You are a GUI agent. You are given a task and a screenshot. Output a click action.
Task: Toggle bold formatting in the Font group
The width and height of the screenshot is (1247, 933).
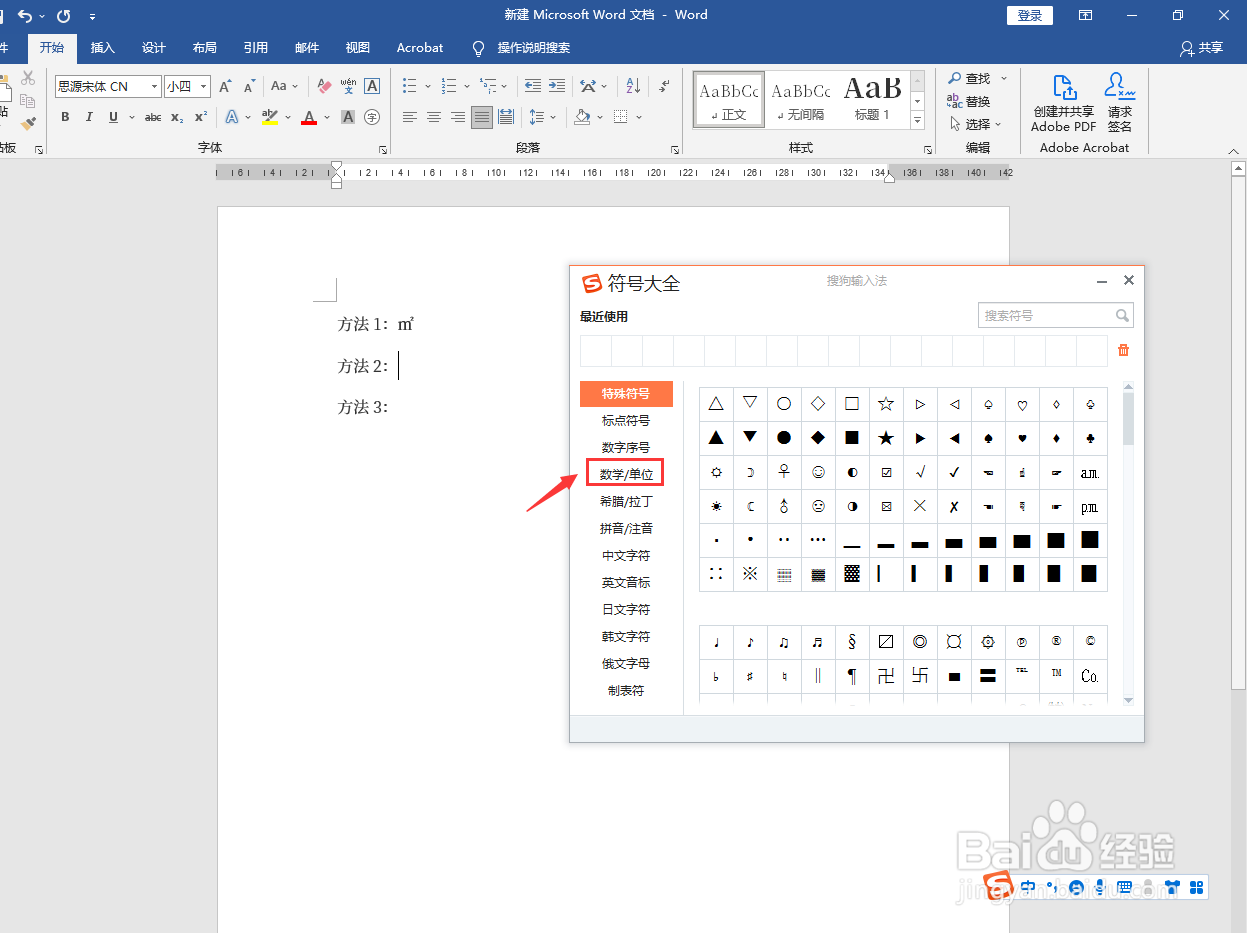(65, 117)
